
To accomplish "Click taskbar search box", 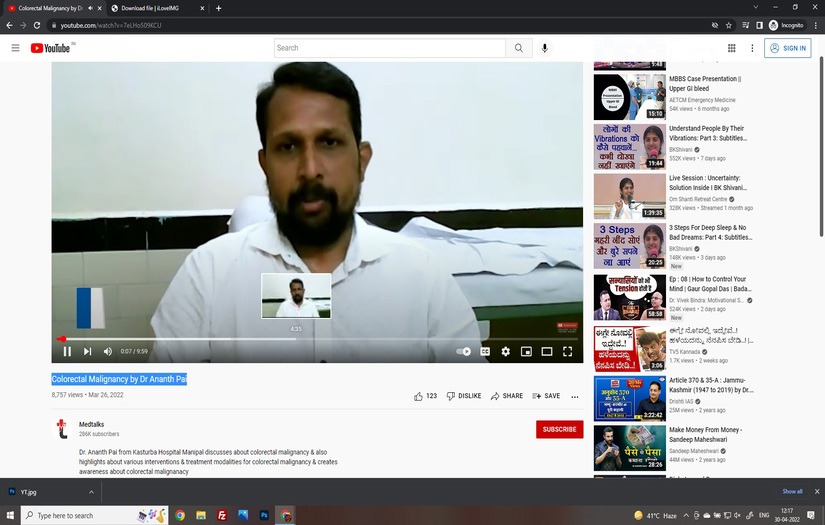I will pos(95,515).
